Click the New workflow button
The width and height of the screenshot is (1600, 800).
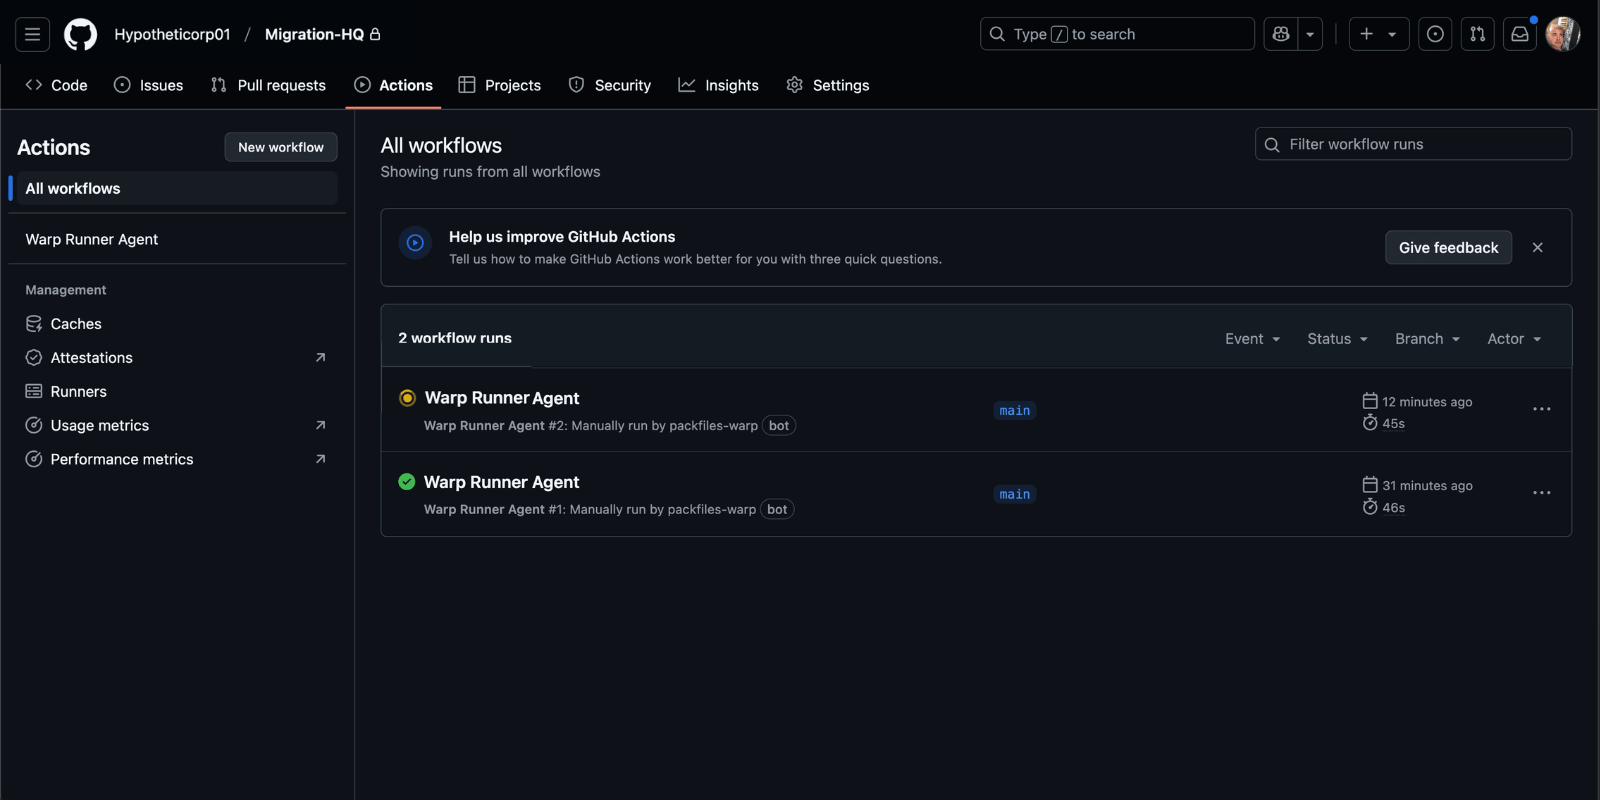(x=281, y=147)
